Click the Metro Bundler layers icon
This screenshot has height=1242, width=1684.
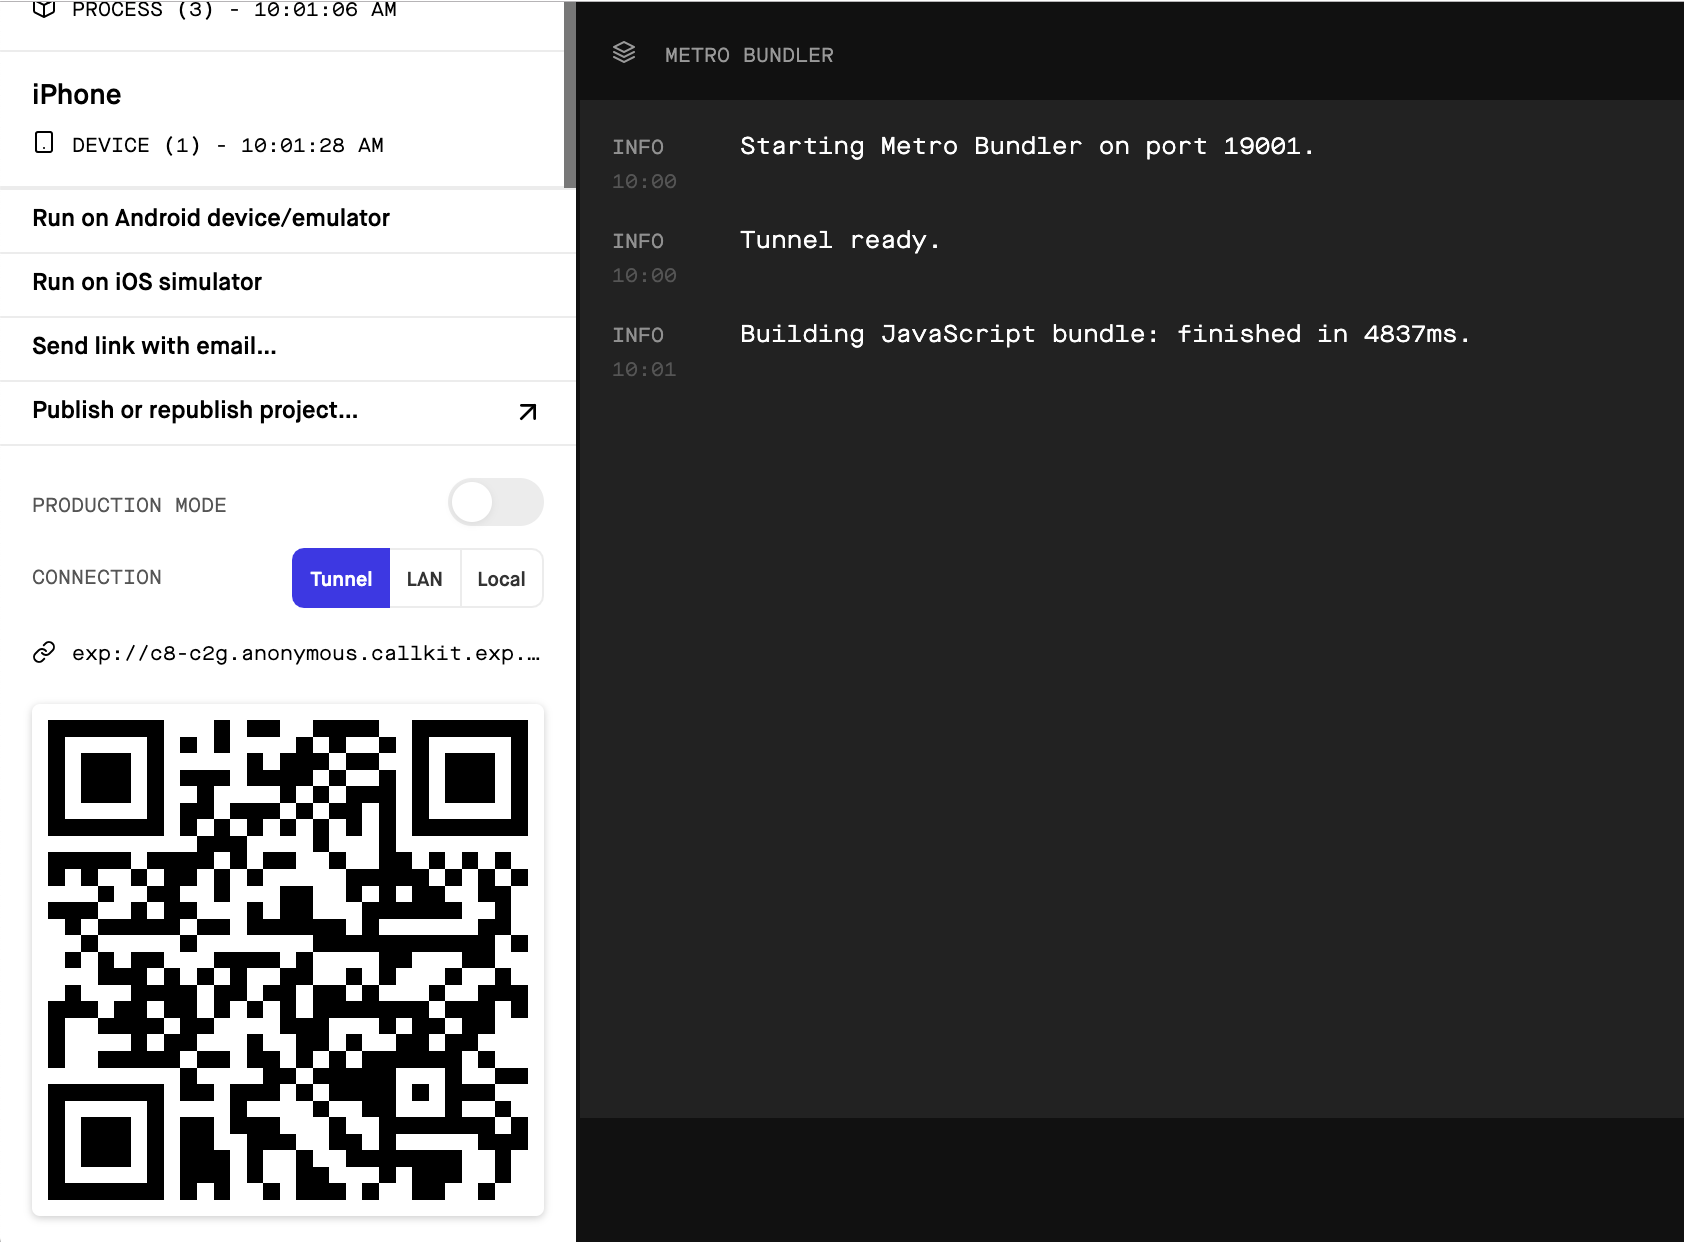(624, 53)
